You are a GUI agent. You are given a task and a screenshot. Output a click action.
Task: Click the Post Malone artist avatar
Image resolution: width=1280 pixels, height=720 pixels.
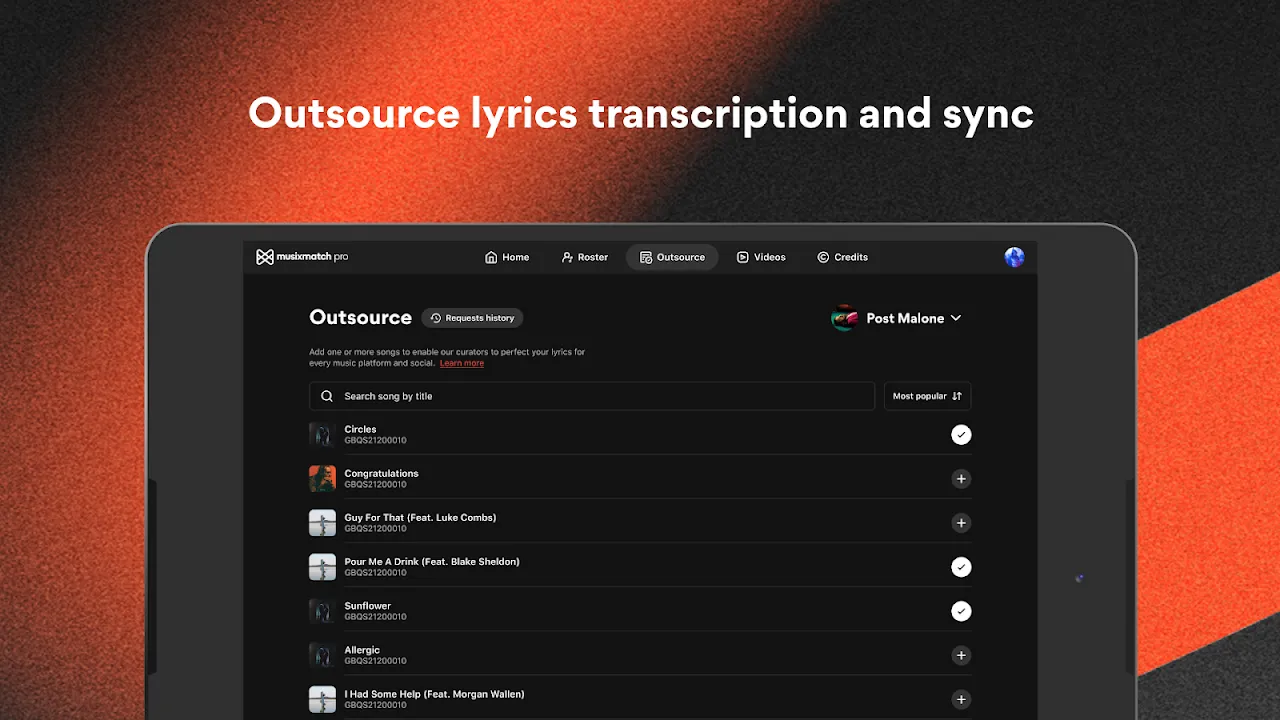pos(845,318)
